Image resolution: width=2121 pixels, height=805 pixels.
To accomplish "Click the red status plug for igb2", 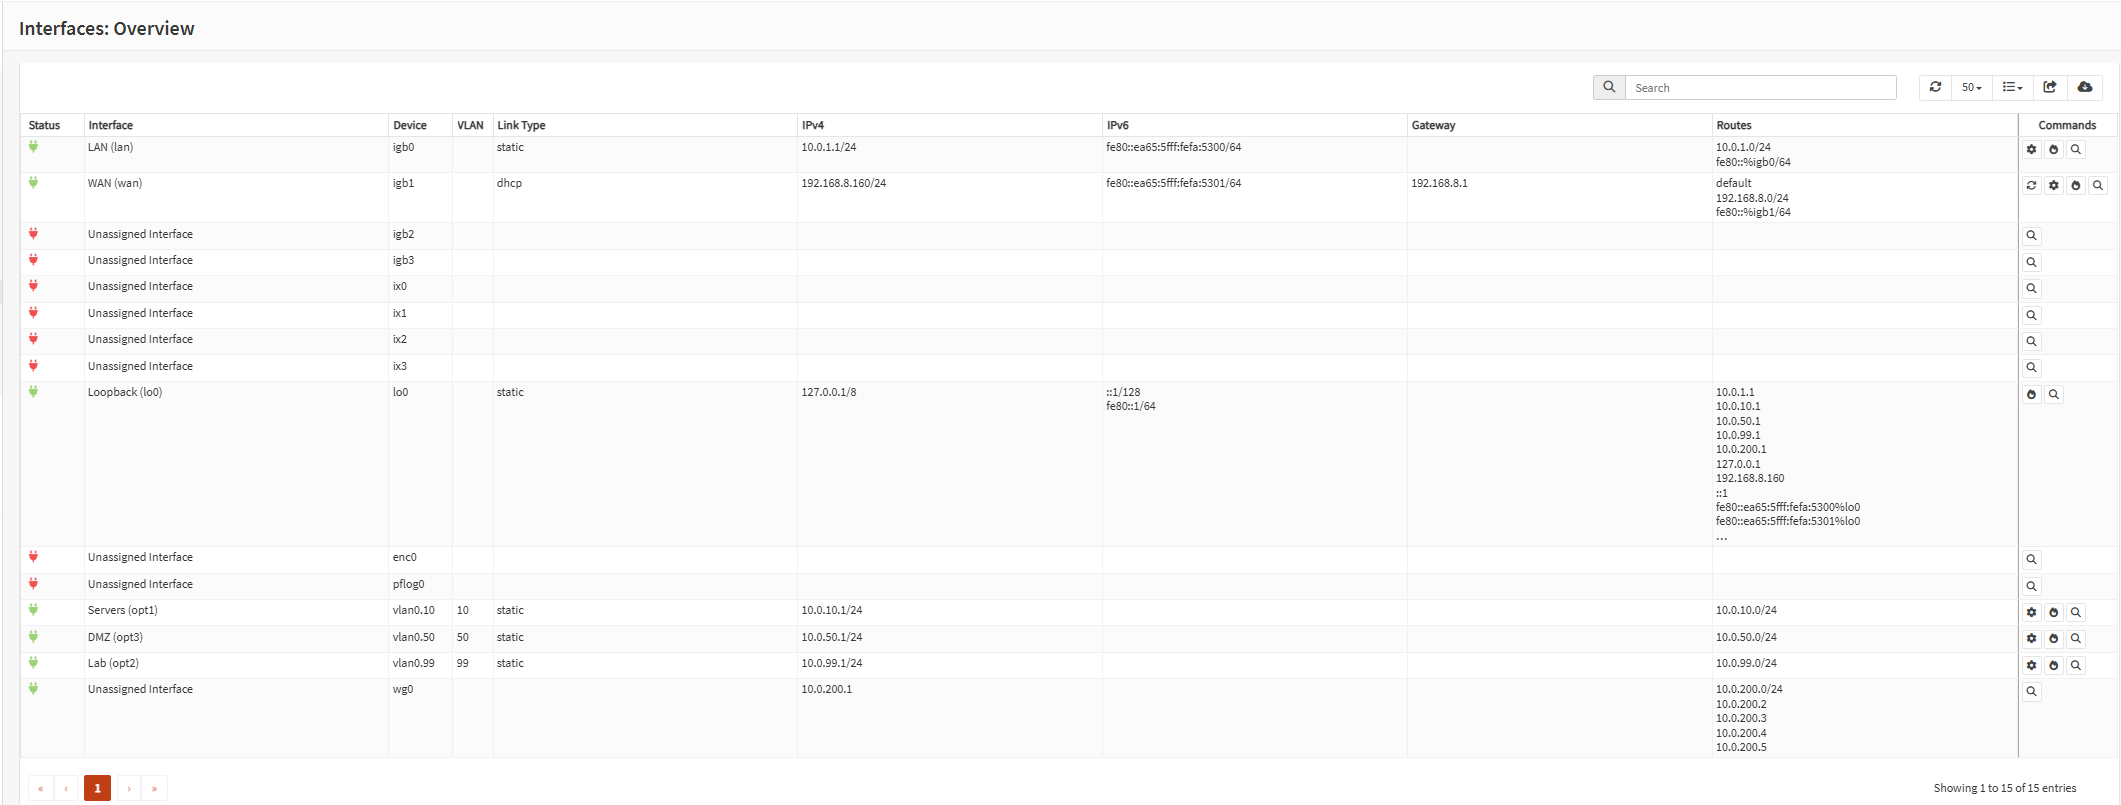I will pos(33,234).
